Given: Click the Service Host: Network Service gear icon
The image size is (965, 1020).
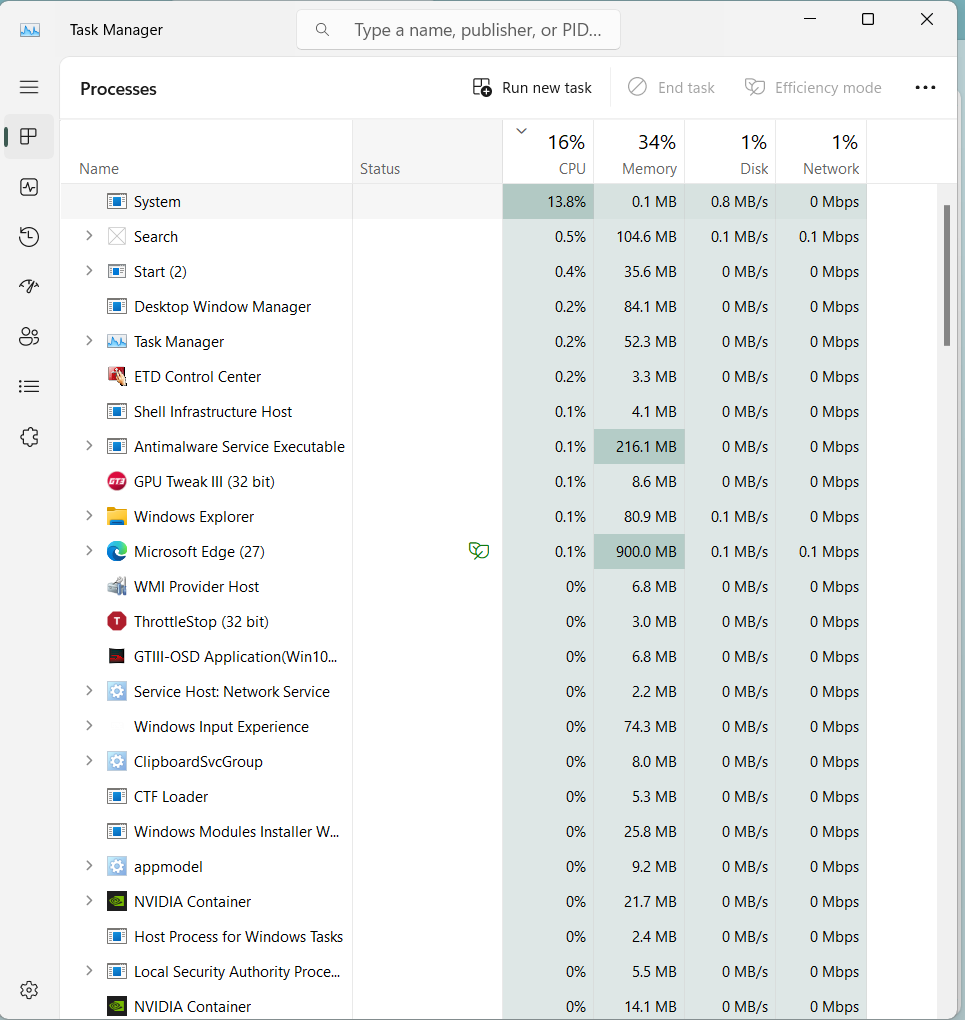Looking at the screenshot, I should coord(116,691).
